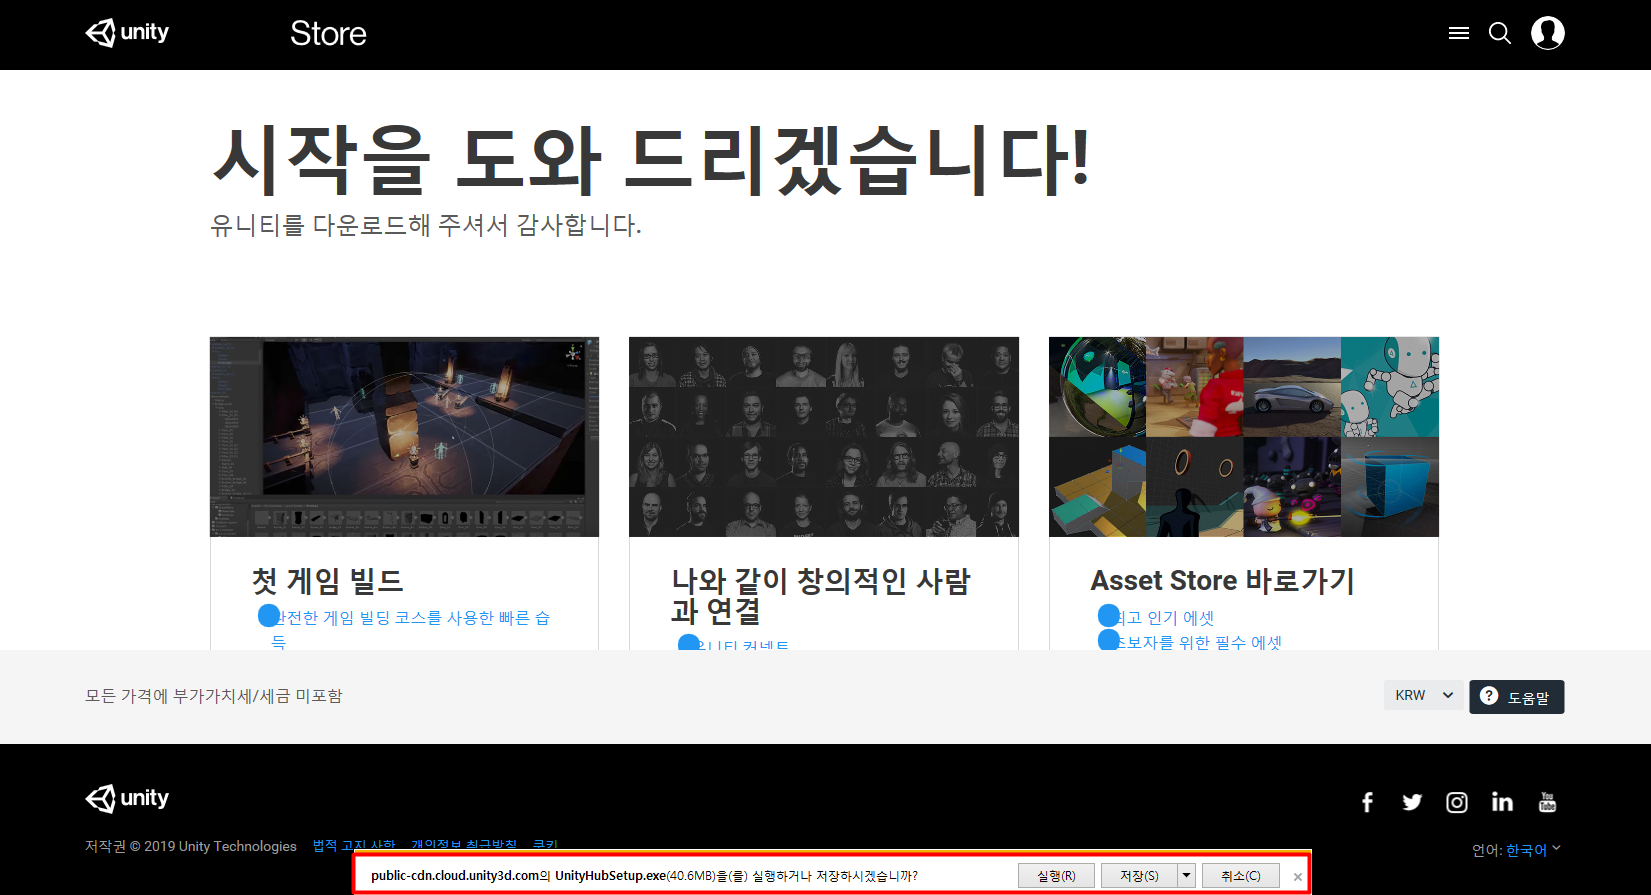Open the user account avatar icon
Image resolution: width=1651 pixels, height=895 pixels.
(x=1548, y=33)
